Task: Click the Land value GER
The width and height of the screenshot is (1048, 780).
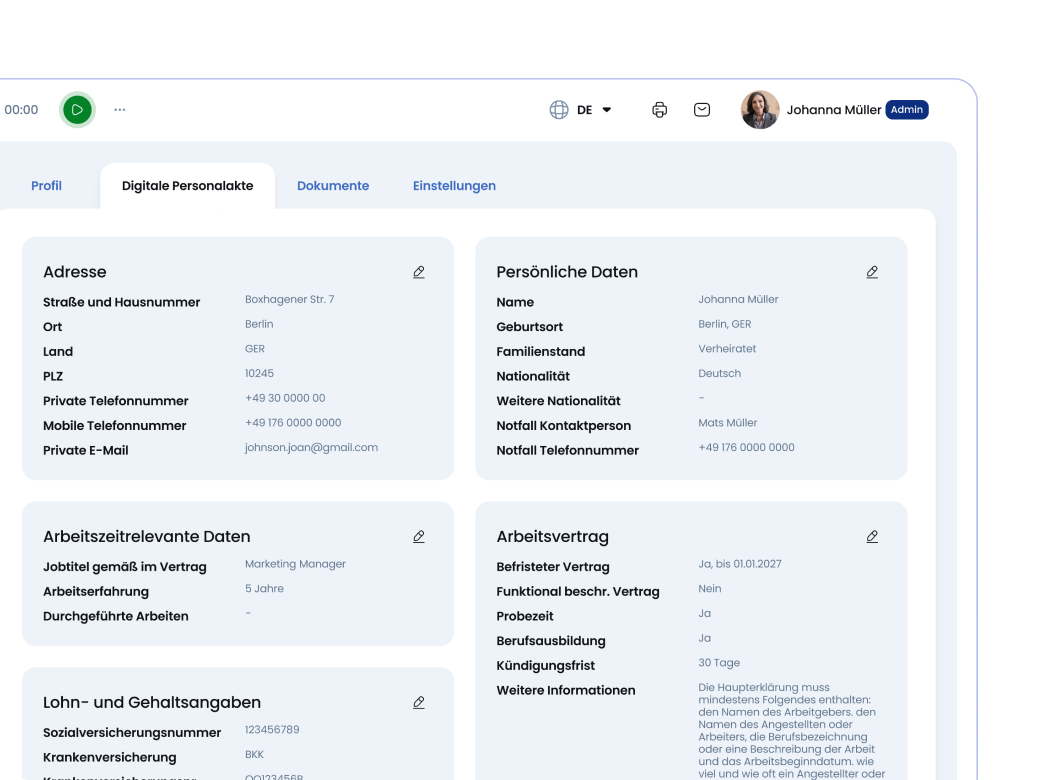Action: point(255,349)
